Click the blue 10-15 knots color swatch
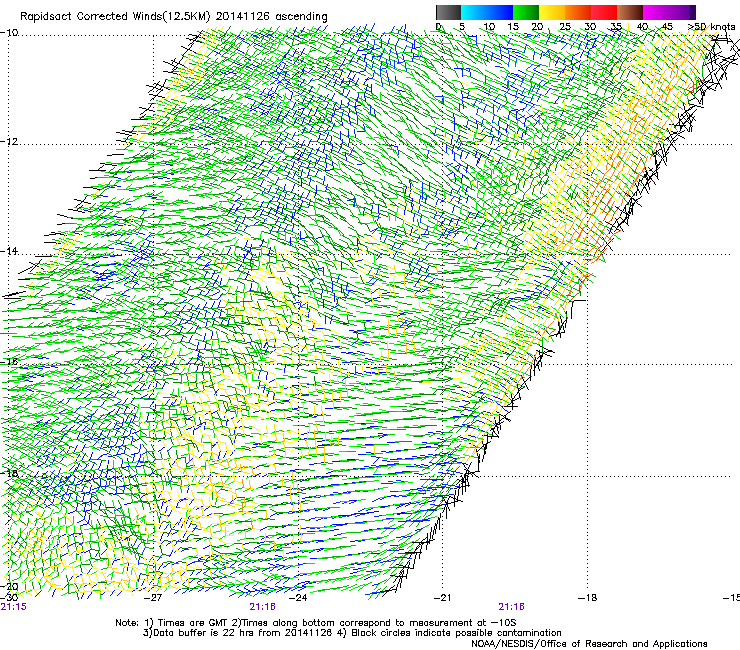The height and width of the screenshot is (650, 740). coord(500,12)
